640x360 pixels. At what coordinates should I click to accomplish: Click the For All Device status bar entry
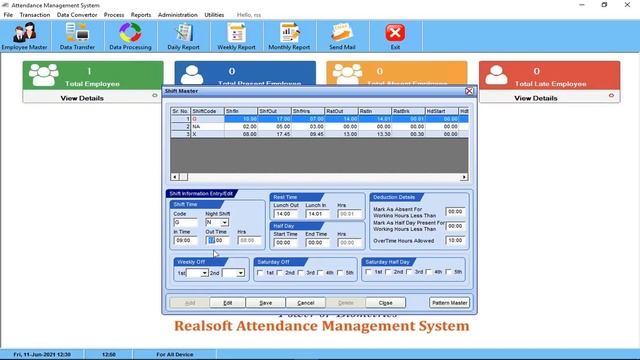pyautogui.click(x=175, y=354)
